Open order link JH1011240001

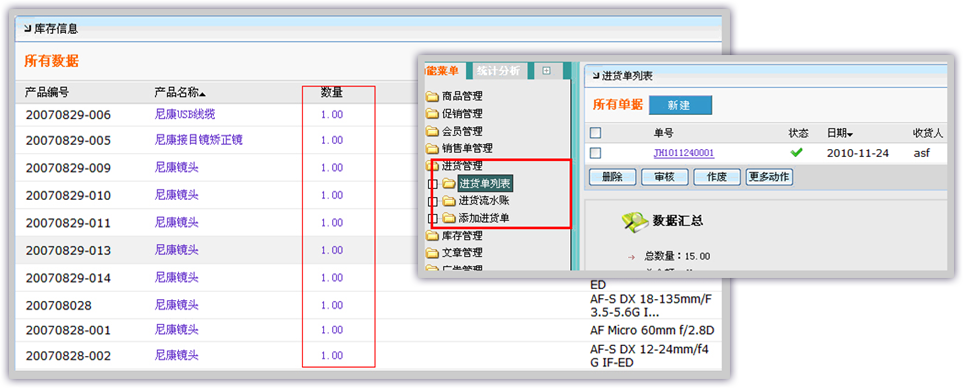click(684, 153)
